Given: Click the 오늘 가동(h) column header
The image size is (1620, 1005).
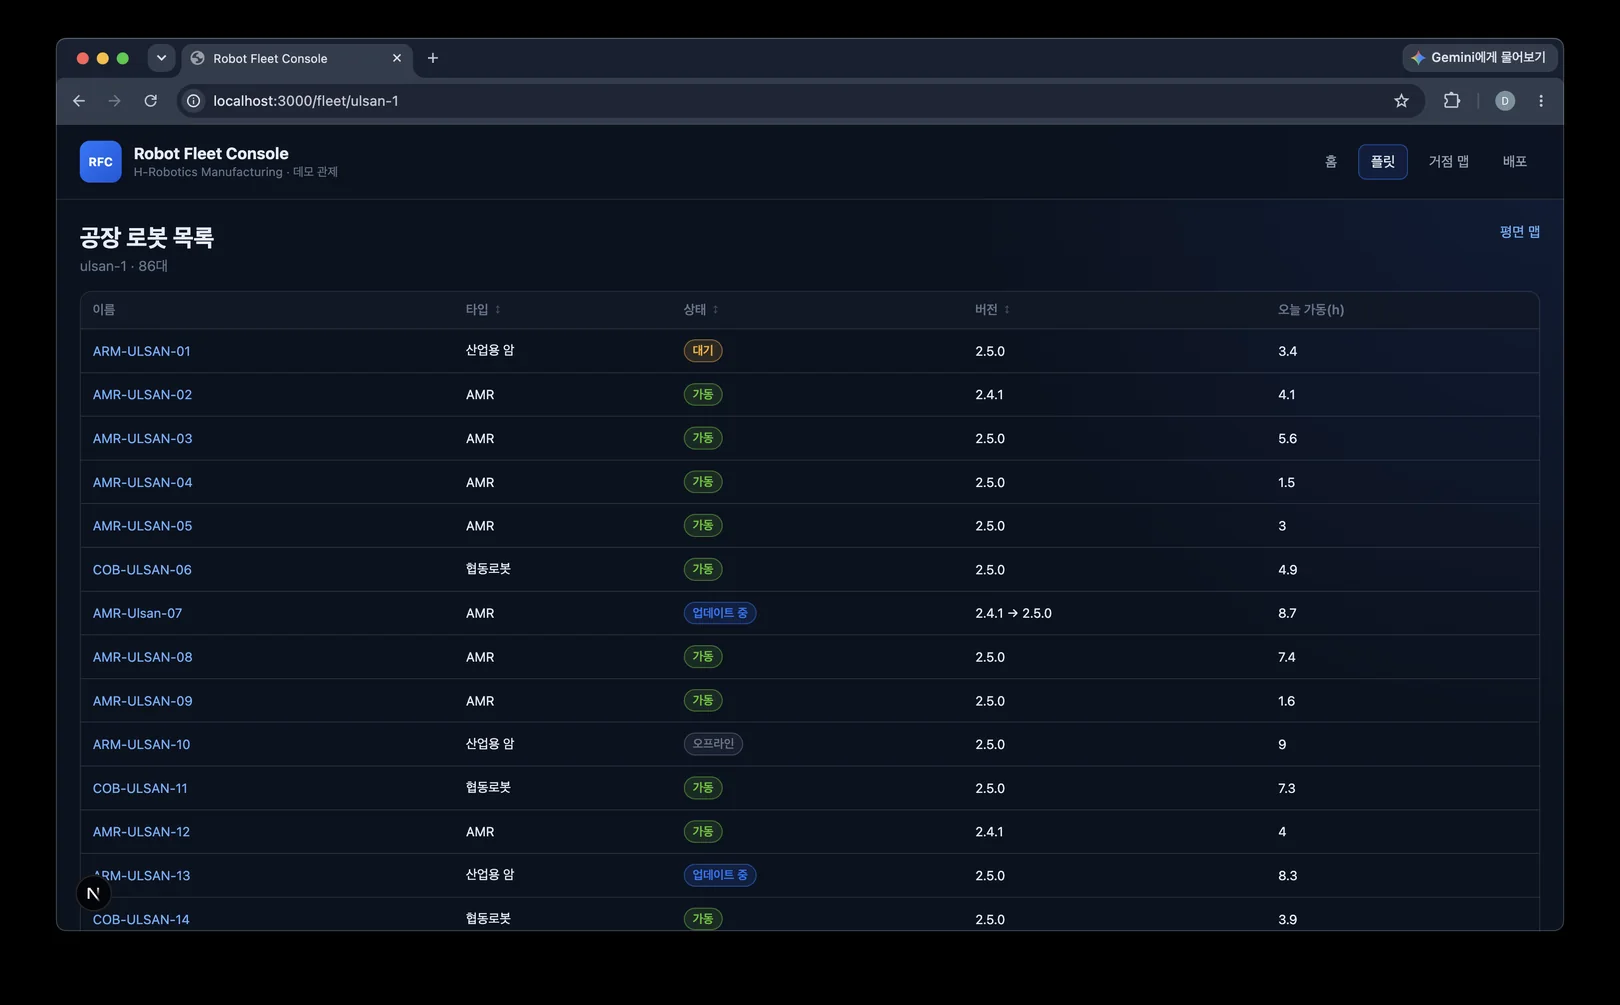Looking at the screenshot, I should [x=1311, y=310].
